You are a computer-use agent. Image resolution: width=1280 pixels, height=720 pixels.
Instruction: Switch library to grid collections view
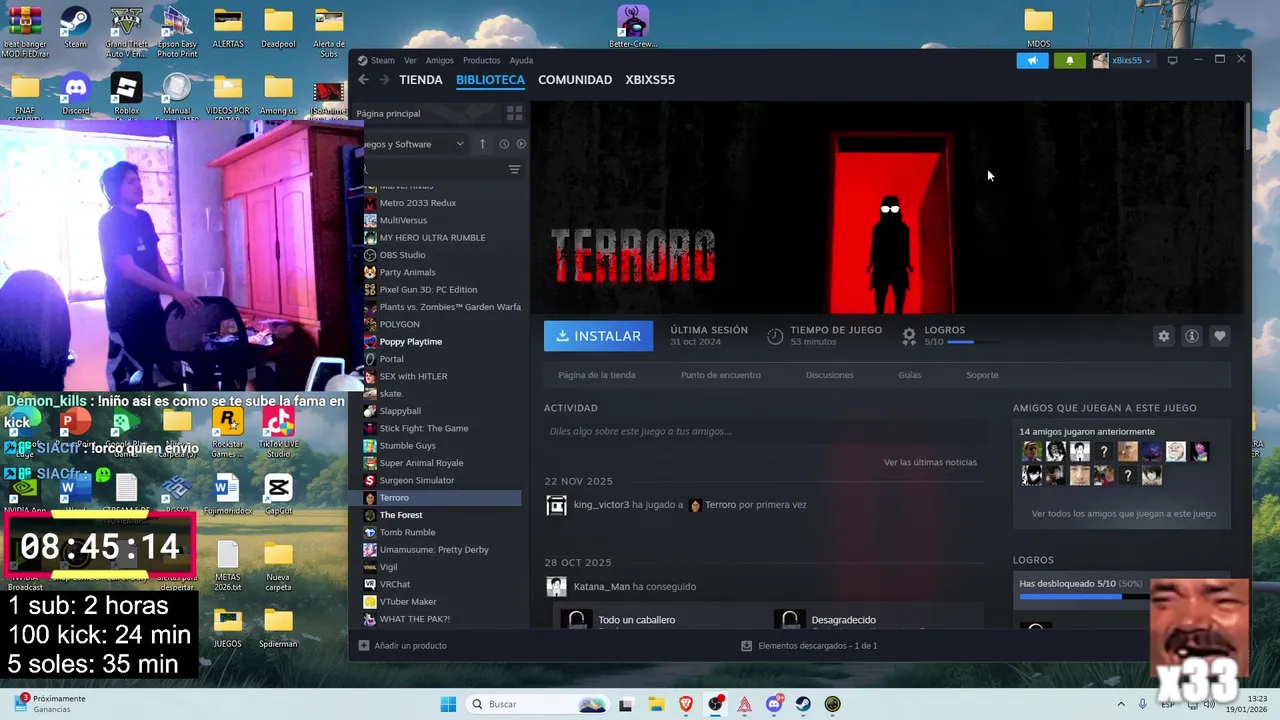[x=514, y=113]
